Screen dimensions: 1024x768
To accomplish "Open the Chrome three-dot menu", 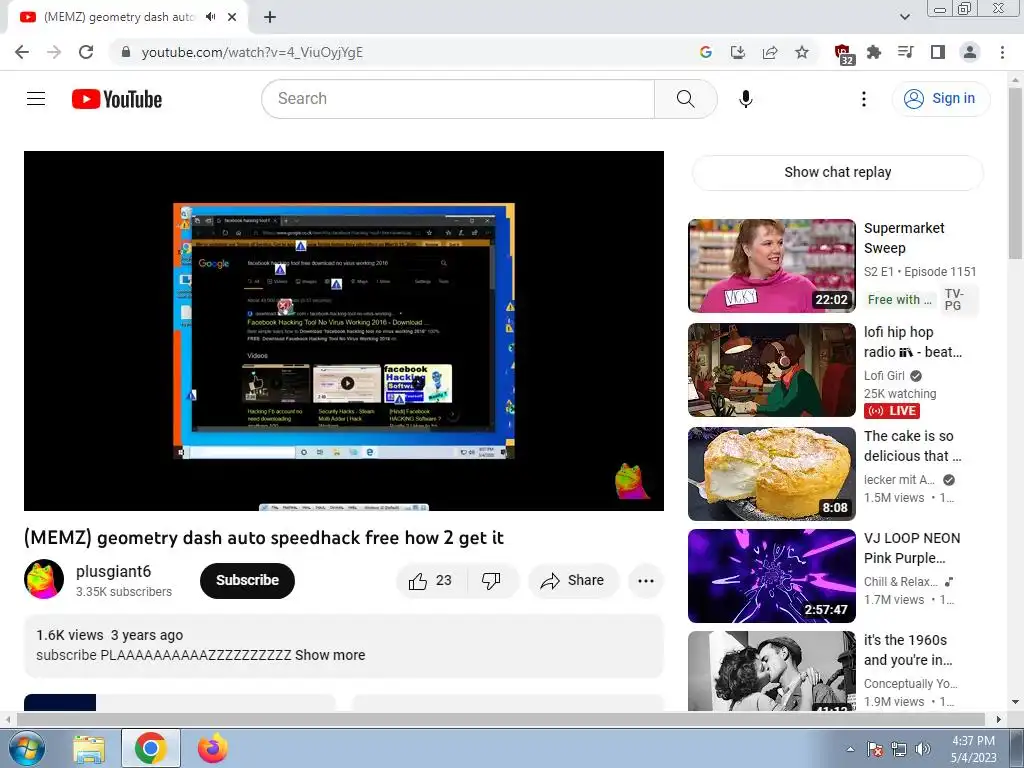I will 1002,52.
